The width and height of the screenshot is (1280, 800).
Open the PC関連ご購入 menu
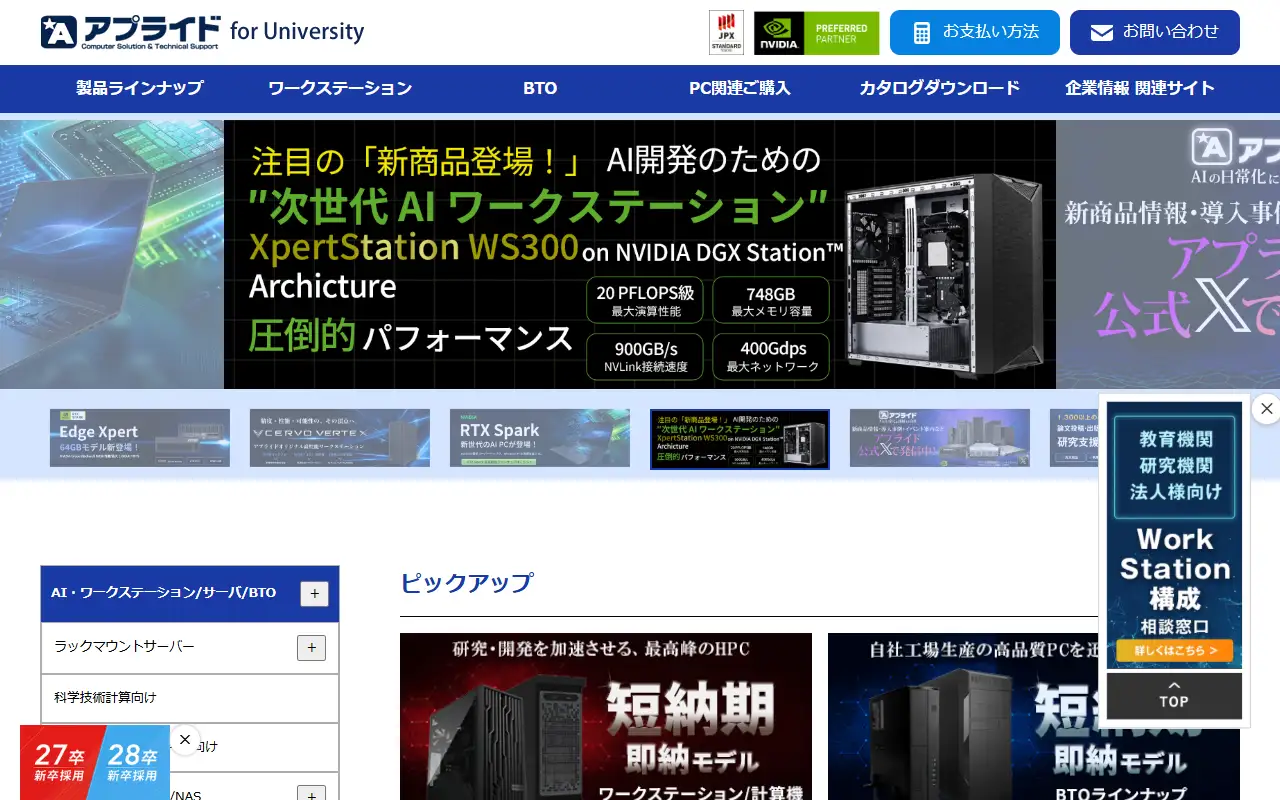click(x=740, y=88)
